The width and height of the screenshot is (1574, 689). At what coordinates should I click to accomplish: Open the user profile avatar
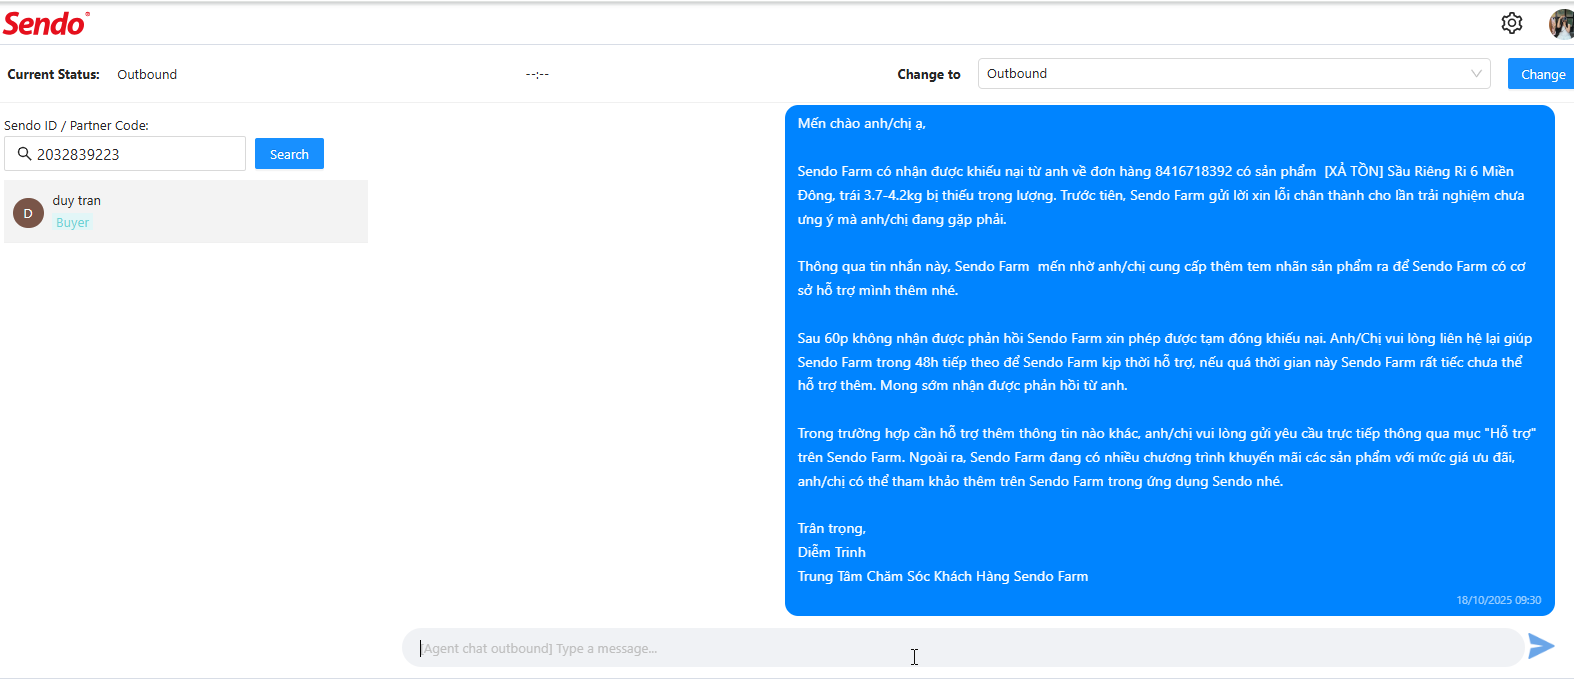click(x=1561, y=23)
